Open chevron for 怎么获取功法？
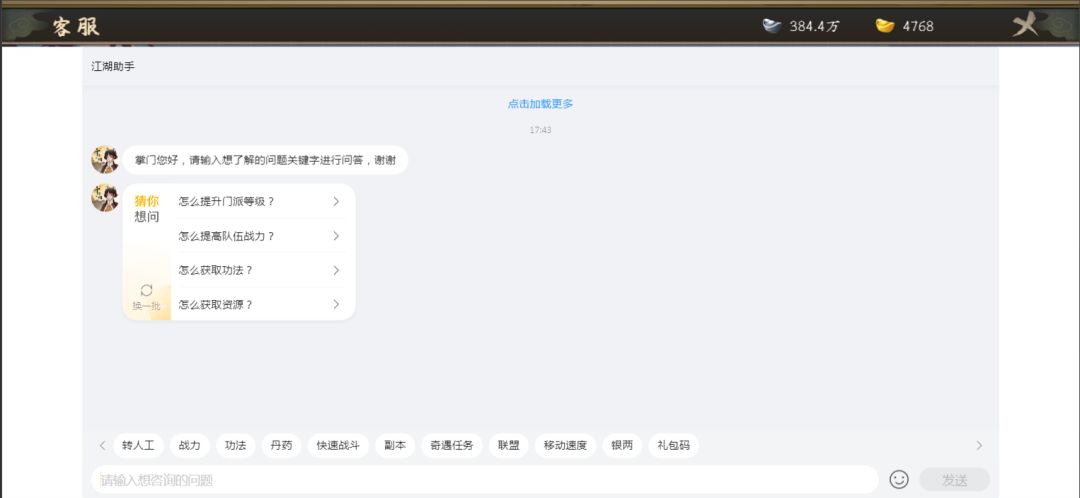 336,271
